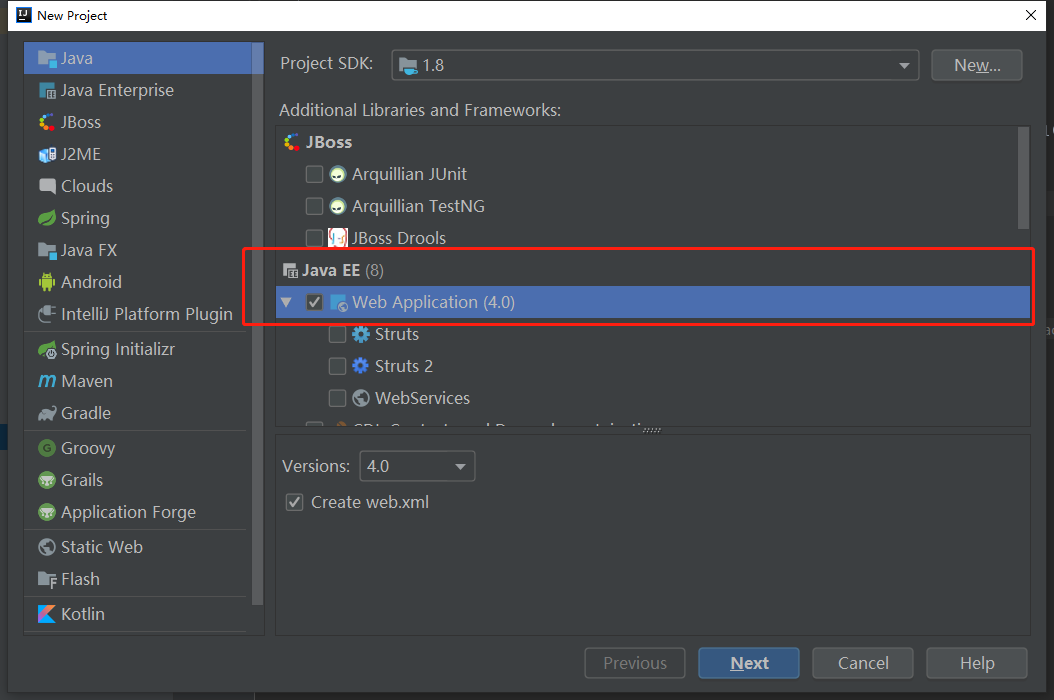Click the Help button

pyautogui.click(x=977, y=663)
